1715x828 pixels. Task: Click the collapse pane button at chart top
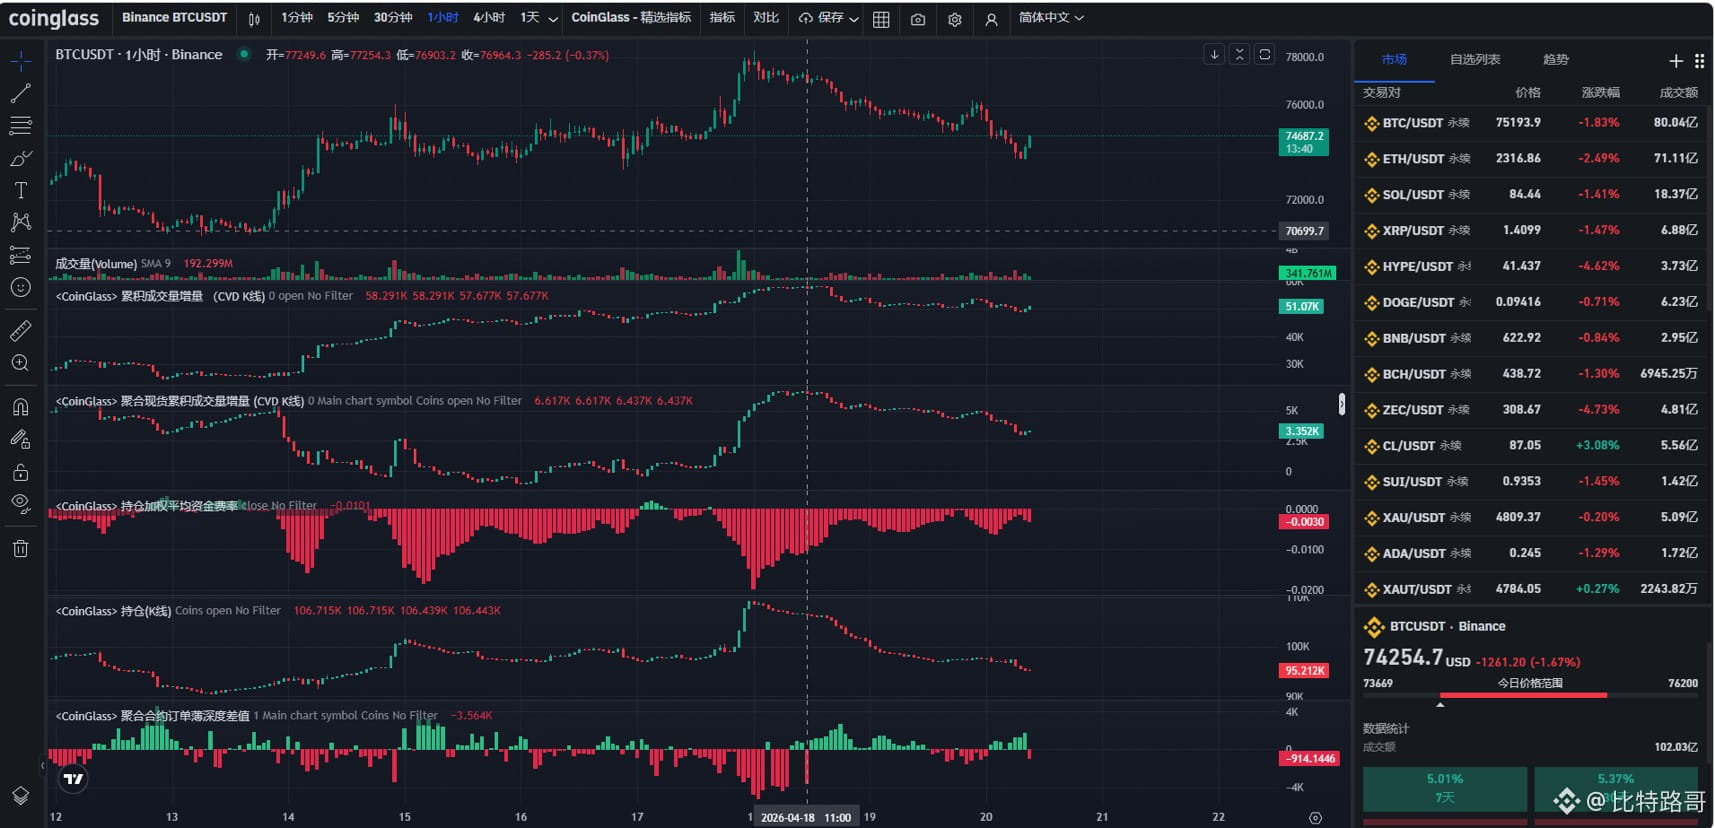pyautogui.click(x=1239, y=55)
